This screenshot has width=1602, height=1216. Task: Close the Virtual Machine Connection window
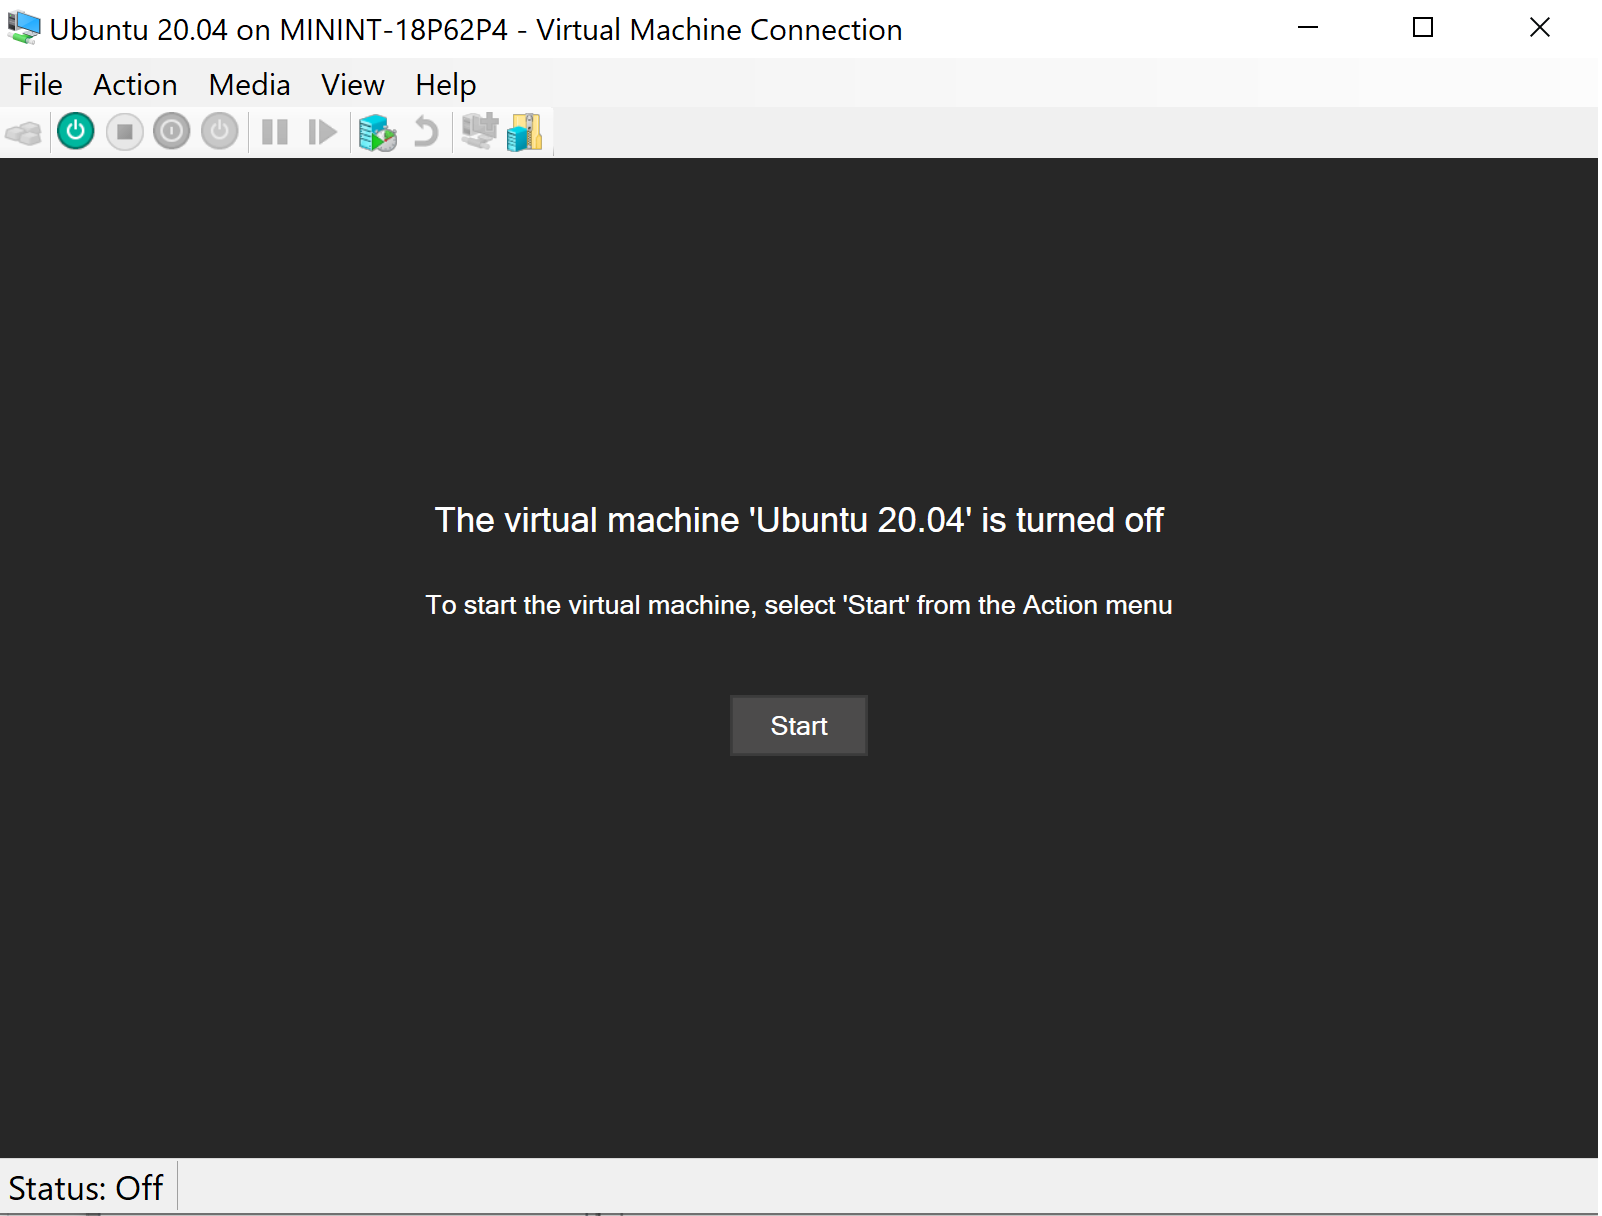point(1540,28)
